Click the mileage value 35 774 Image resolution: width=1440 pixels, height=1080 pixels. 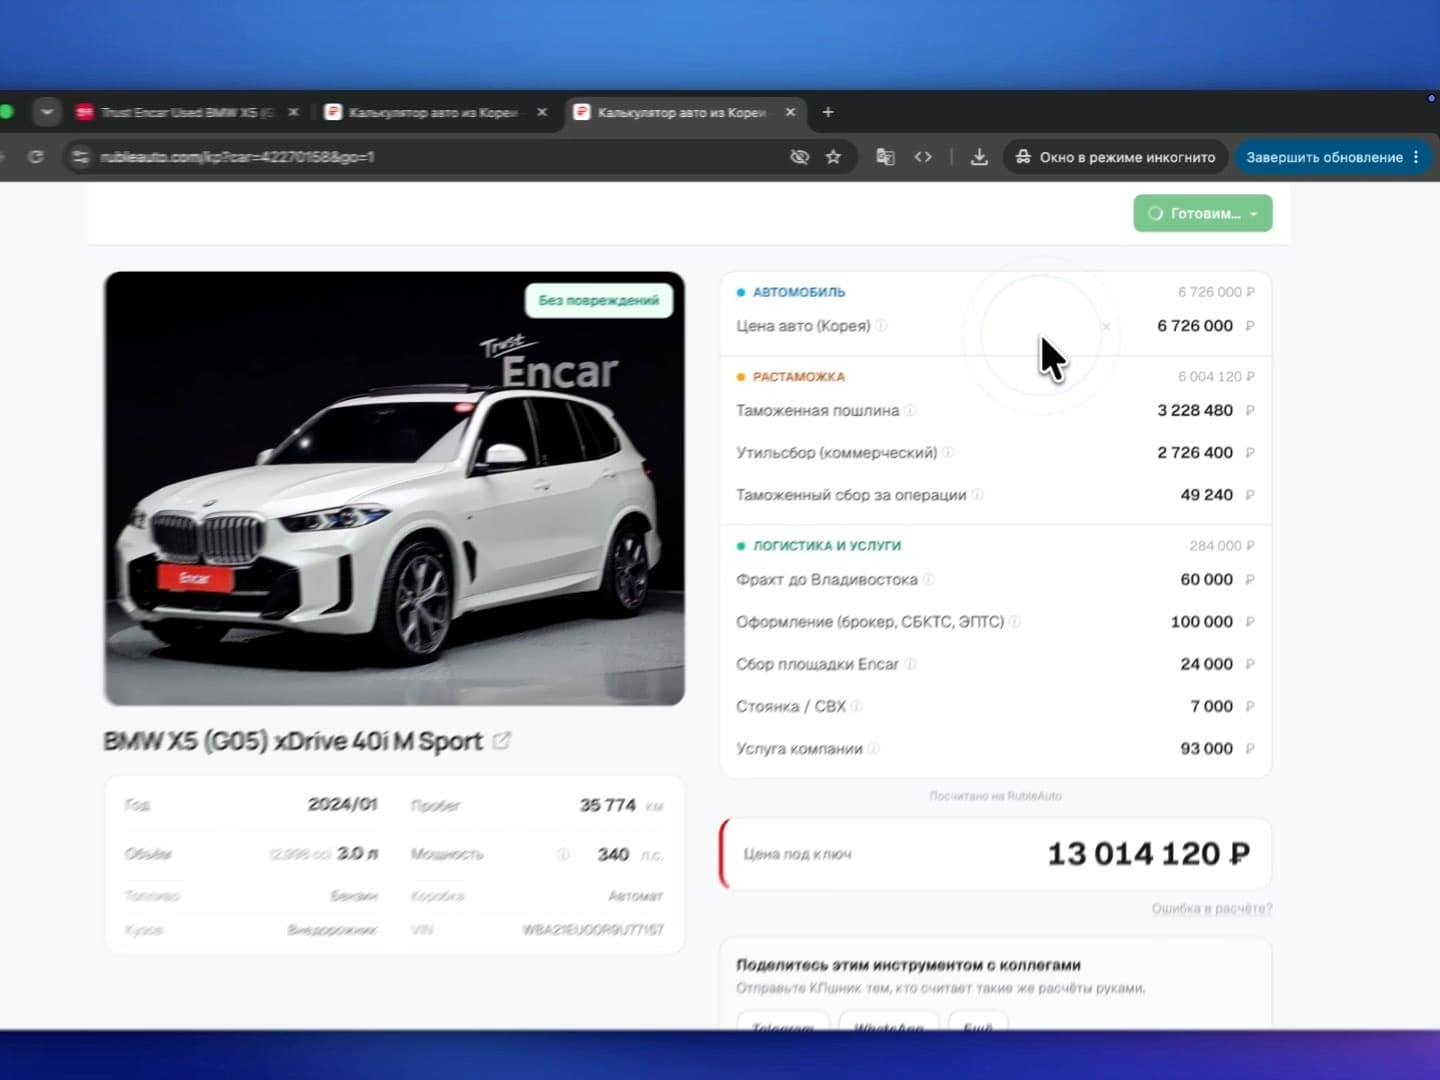(608, 804)
